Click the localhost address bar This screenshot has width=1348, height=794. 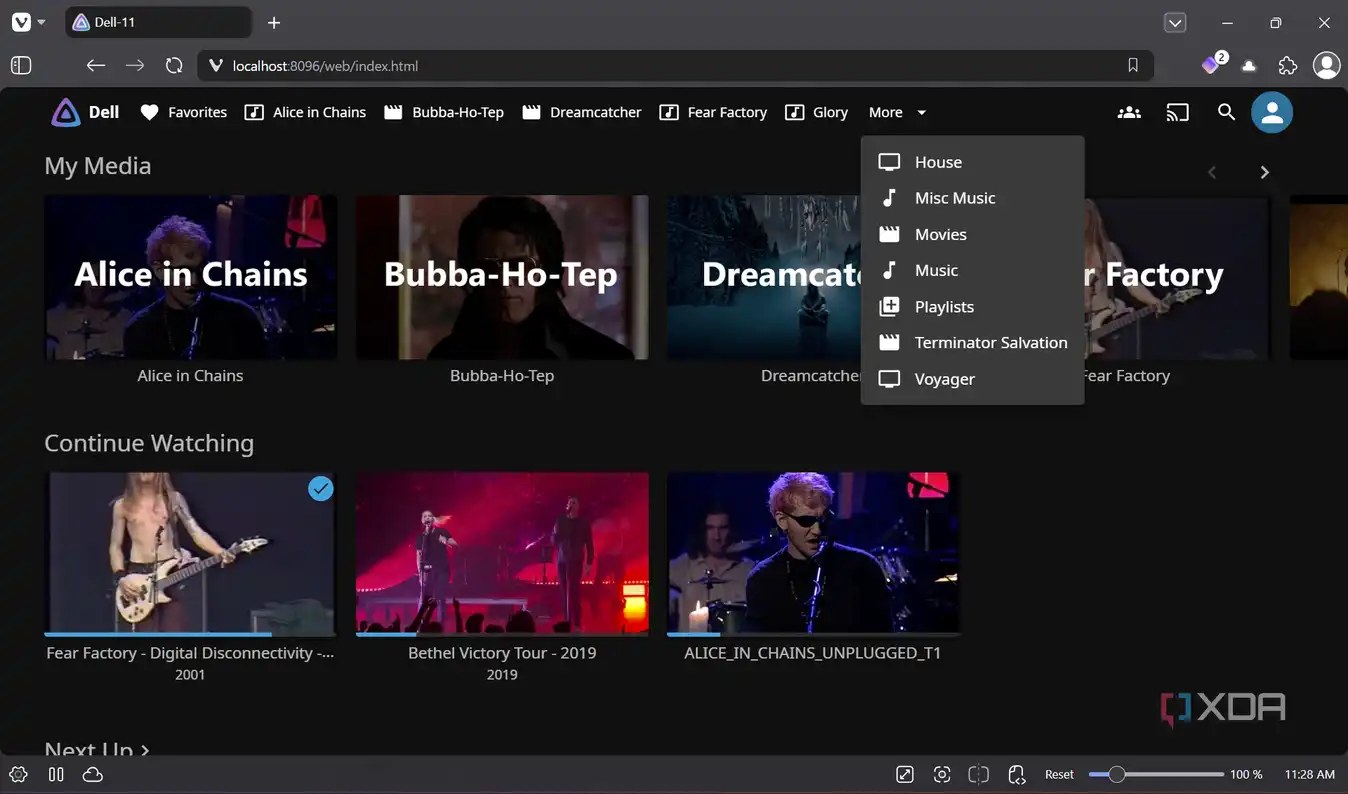coord(676,65)
